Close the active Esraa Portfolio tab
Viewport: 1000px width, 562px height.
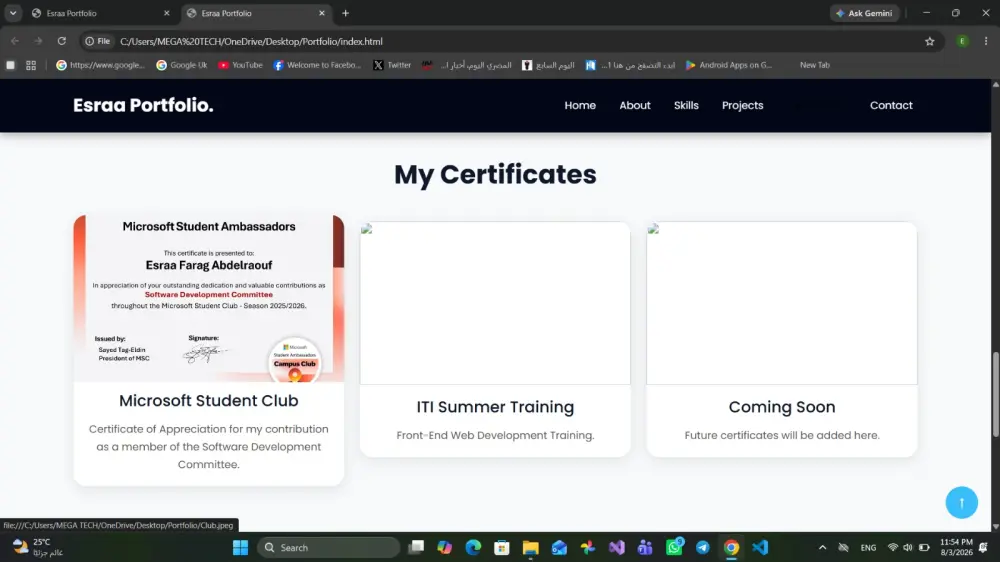[x=321, y=13]
